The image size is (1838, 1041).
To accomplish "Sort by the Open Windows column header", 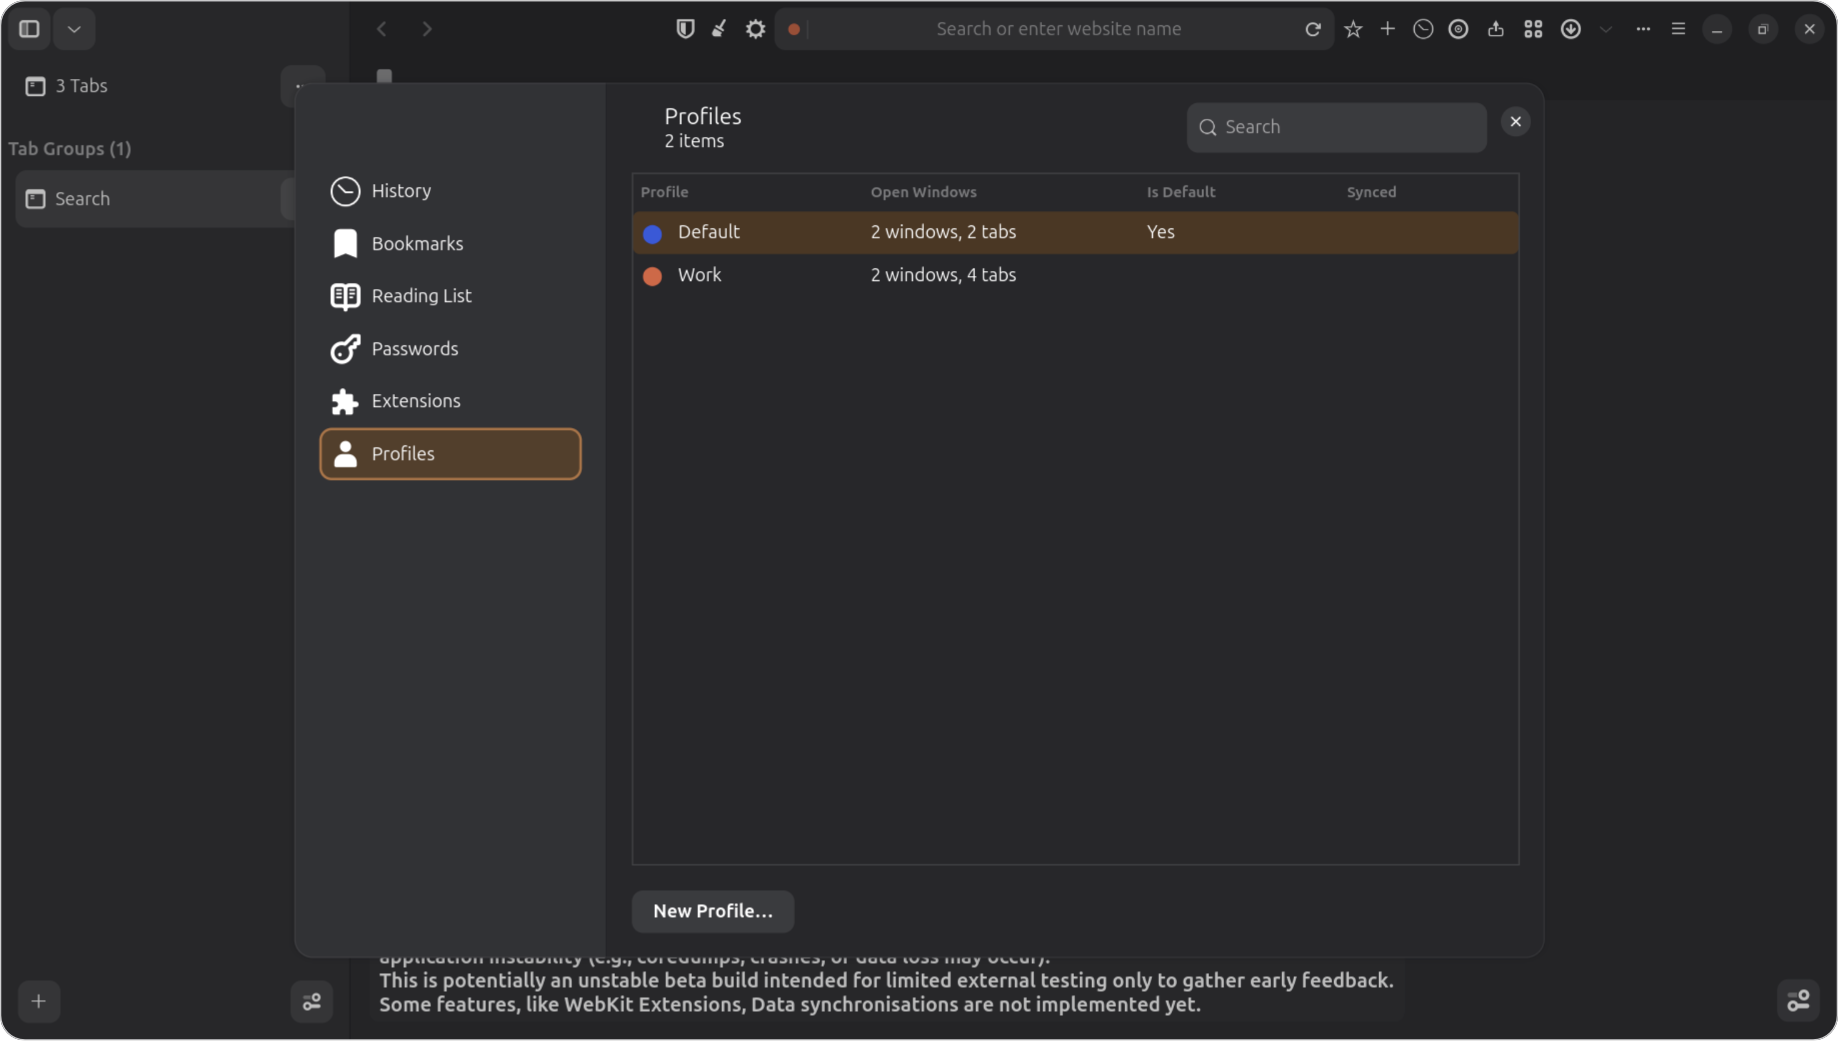I will (923, 192).
